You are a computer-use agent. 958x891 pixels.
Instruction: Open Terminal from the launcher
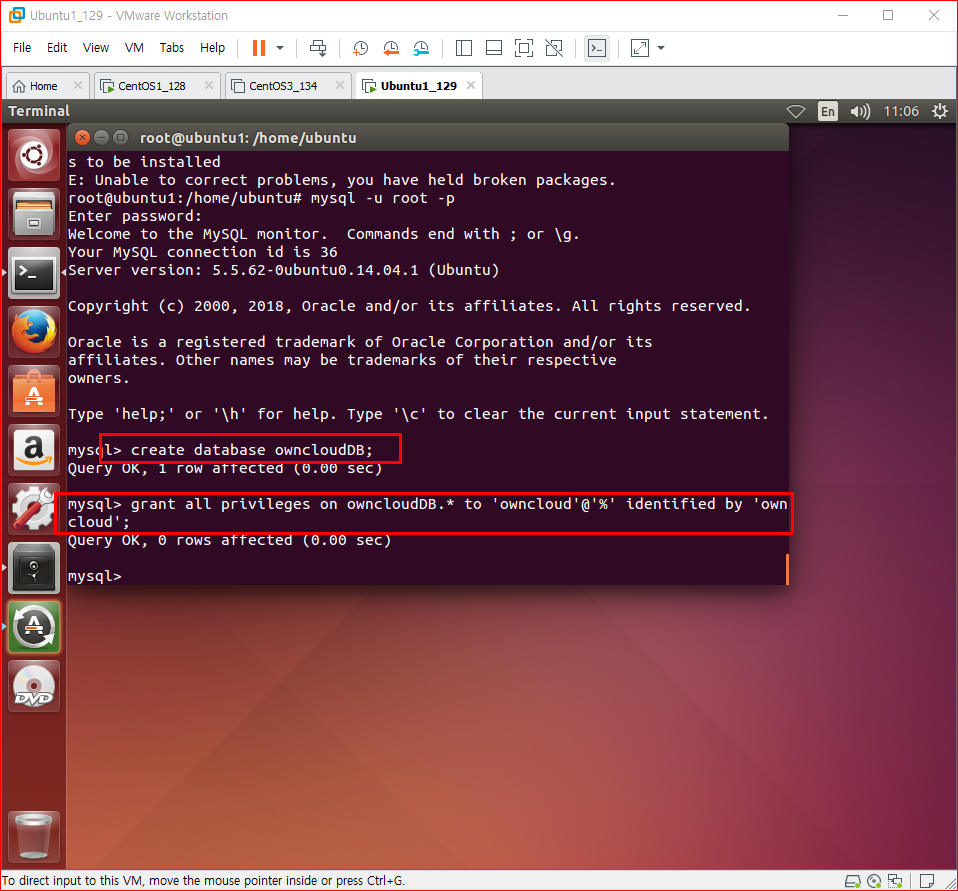[34, 273]
